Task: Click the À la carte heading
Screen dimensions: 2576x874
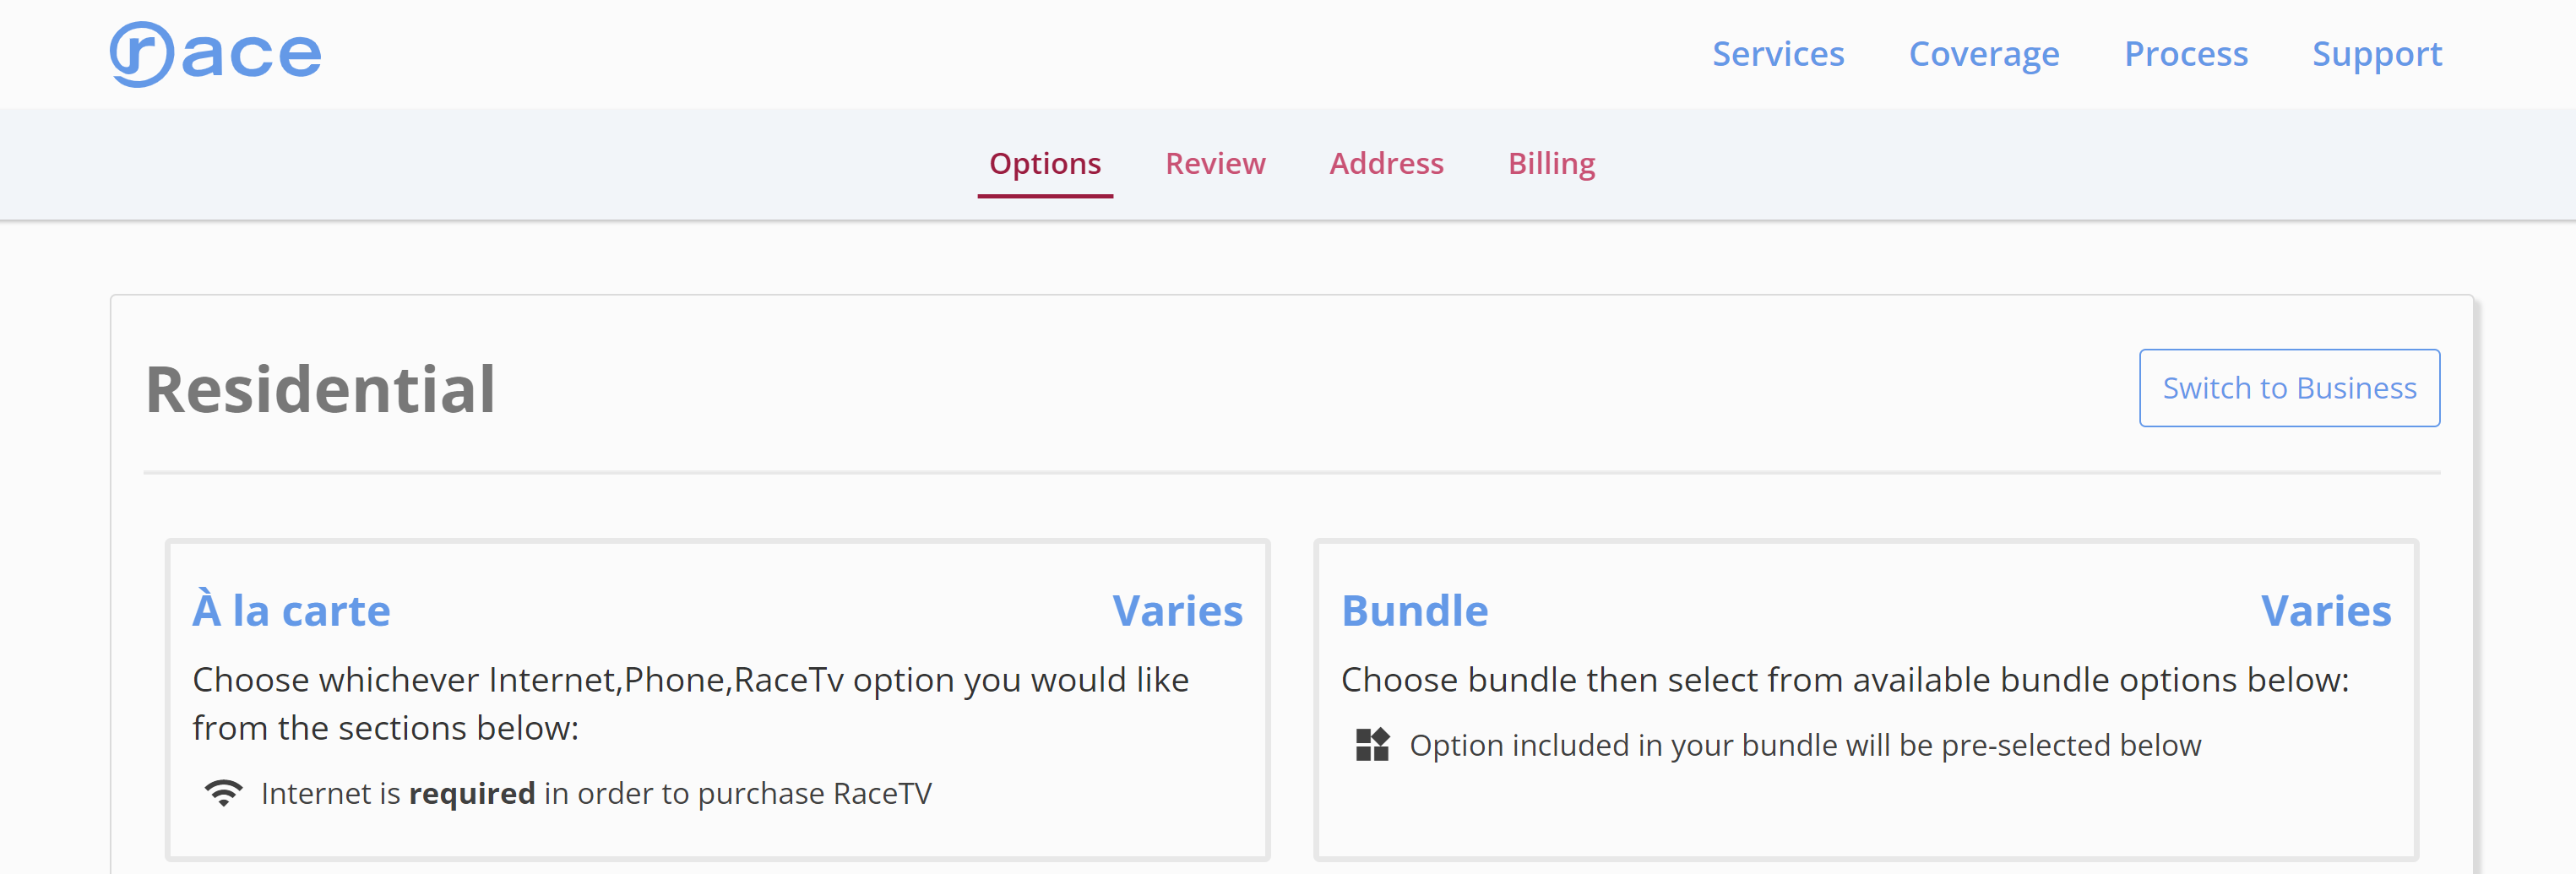Action: point(291,611)
